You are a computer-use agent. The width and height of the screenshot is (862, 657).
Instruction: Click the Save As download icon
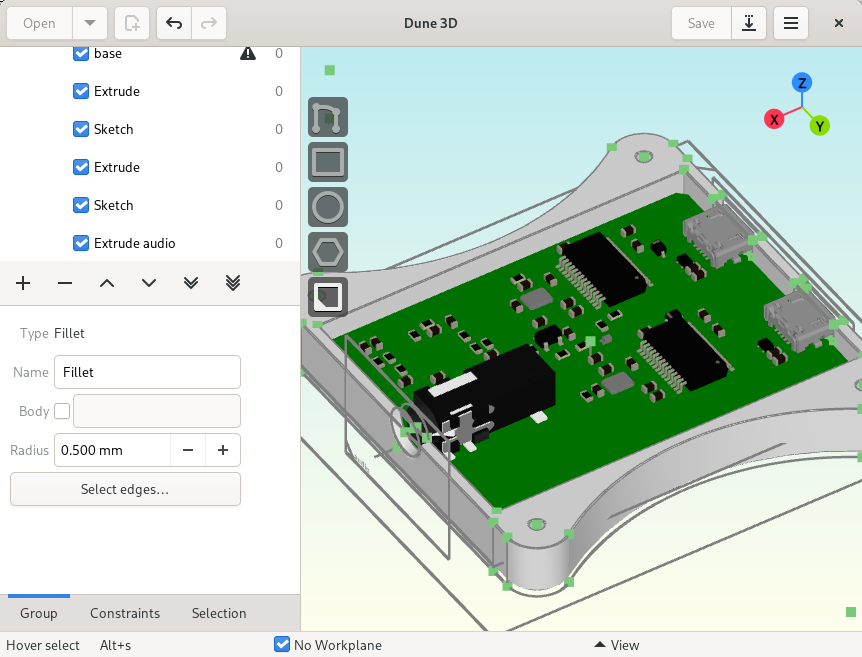(749, 23)
